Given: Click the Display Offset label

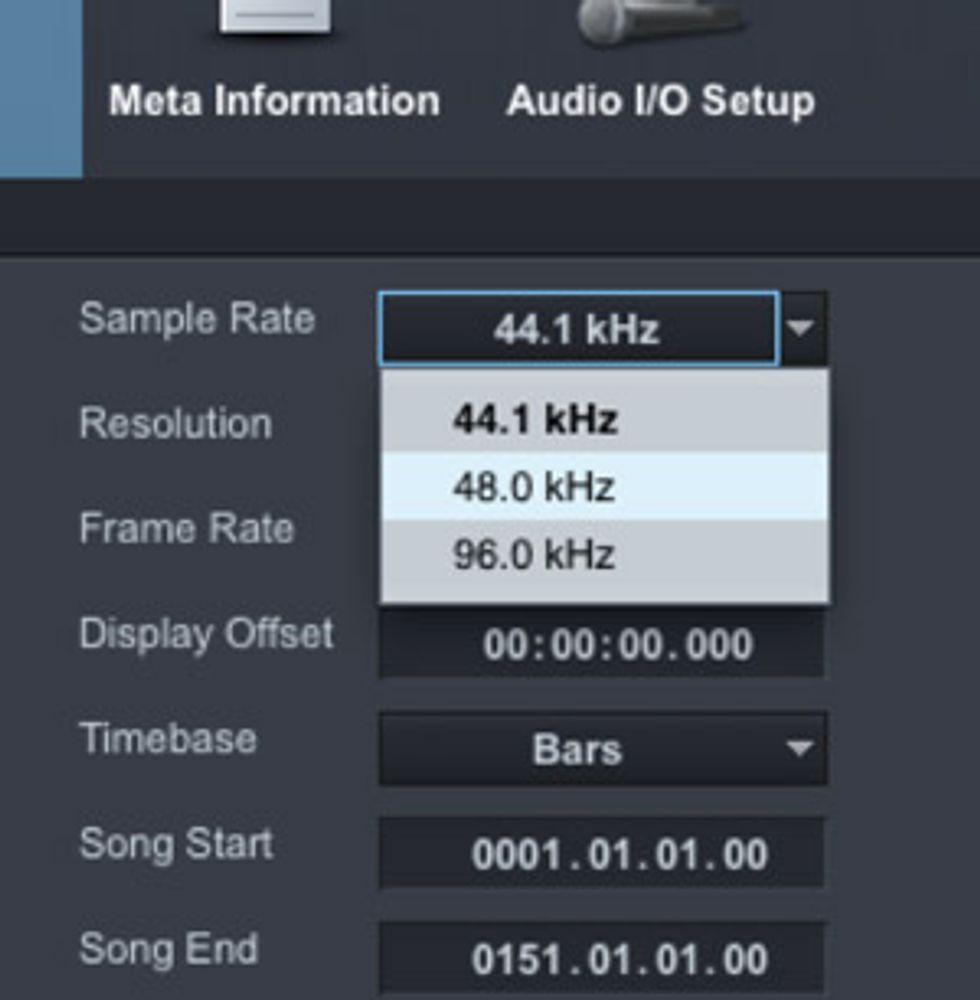Looking at the screenshot, I should [x=206, y=634].
